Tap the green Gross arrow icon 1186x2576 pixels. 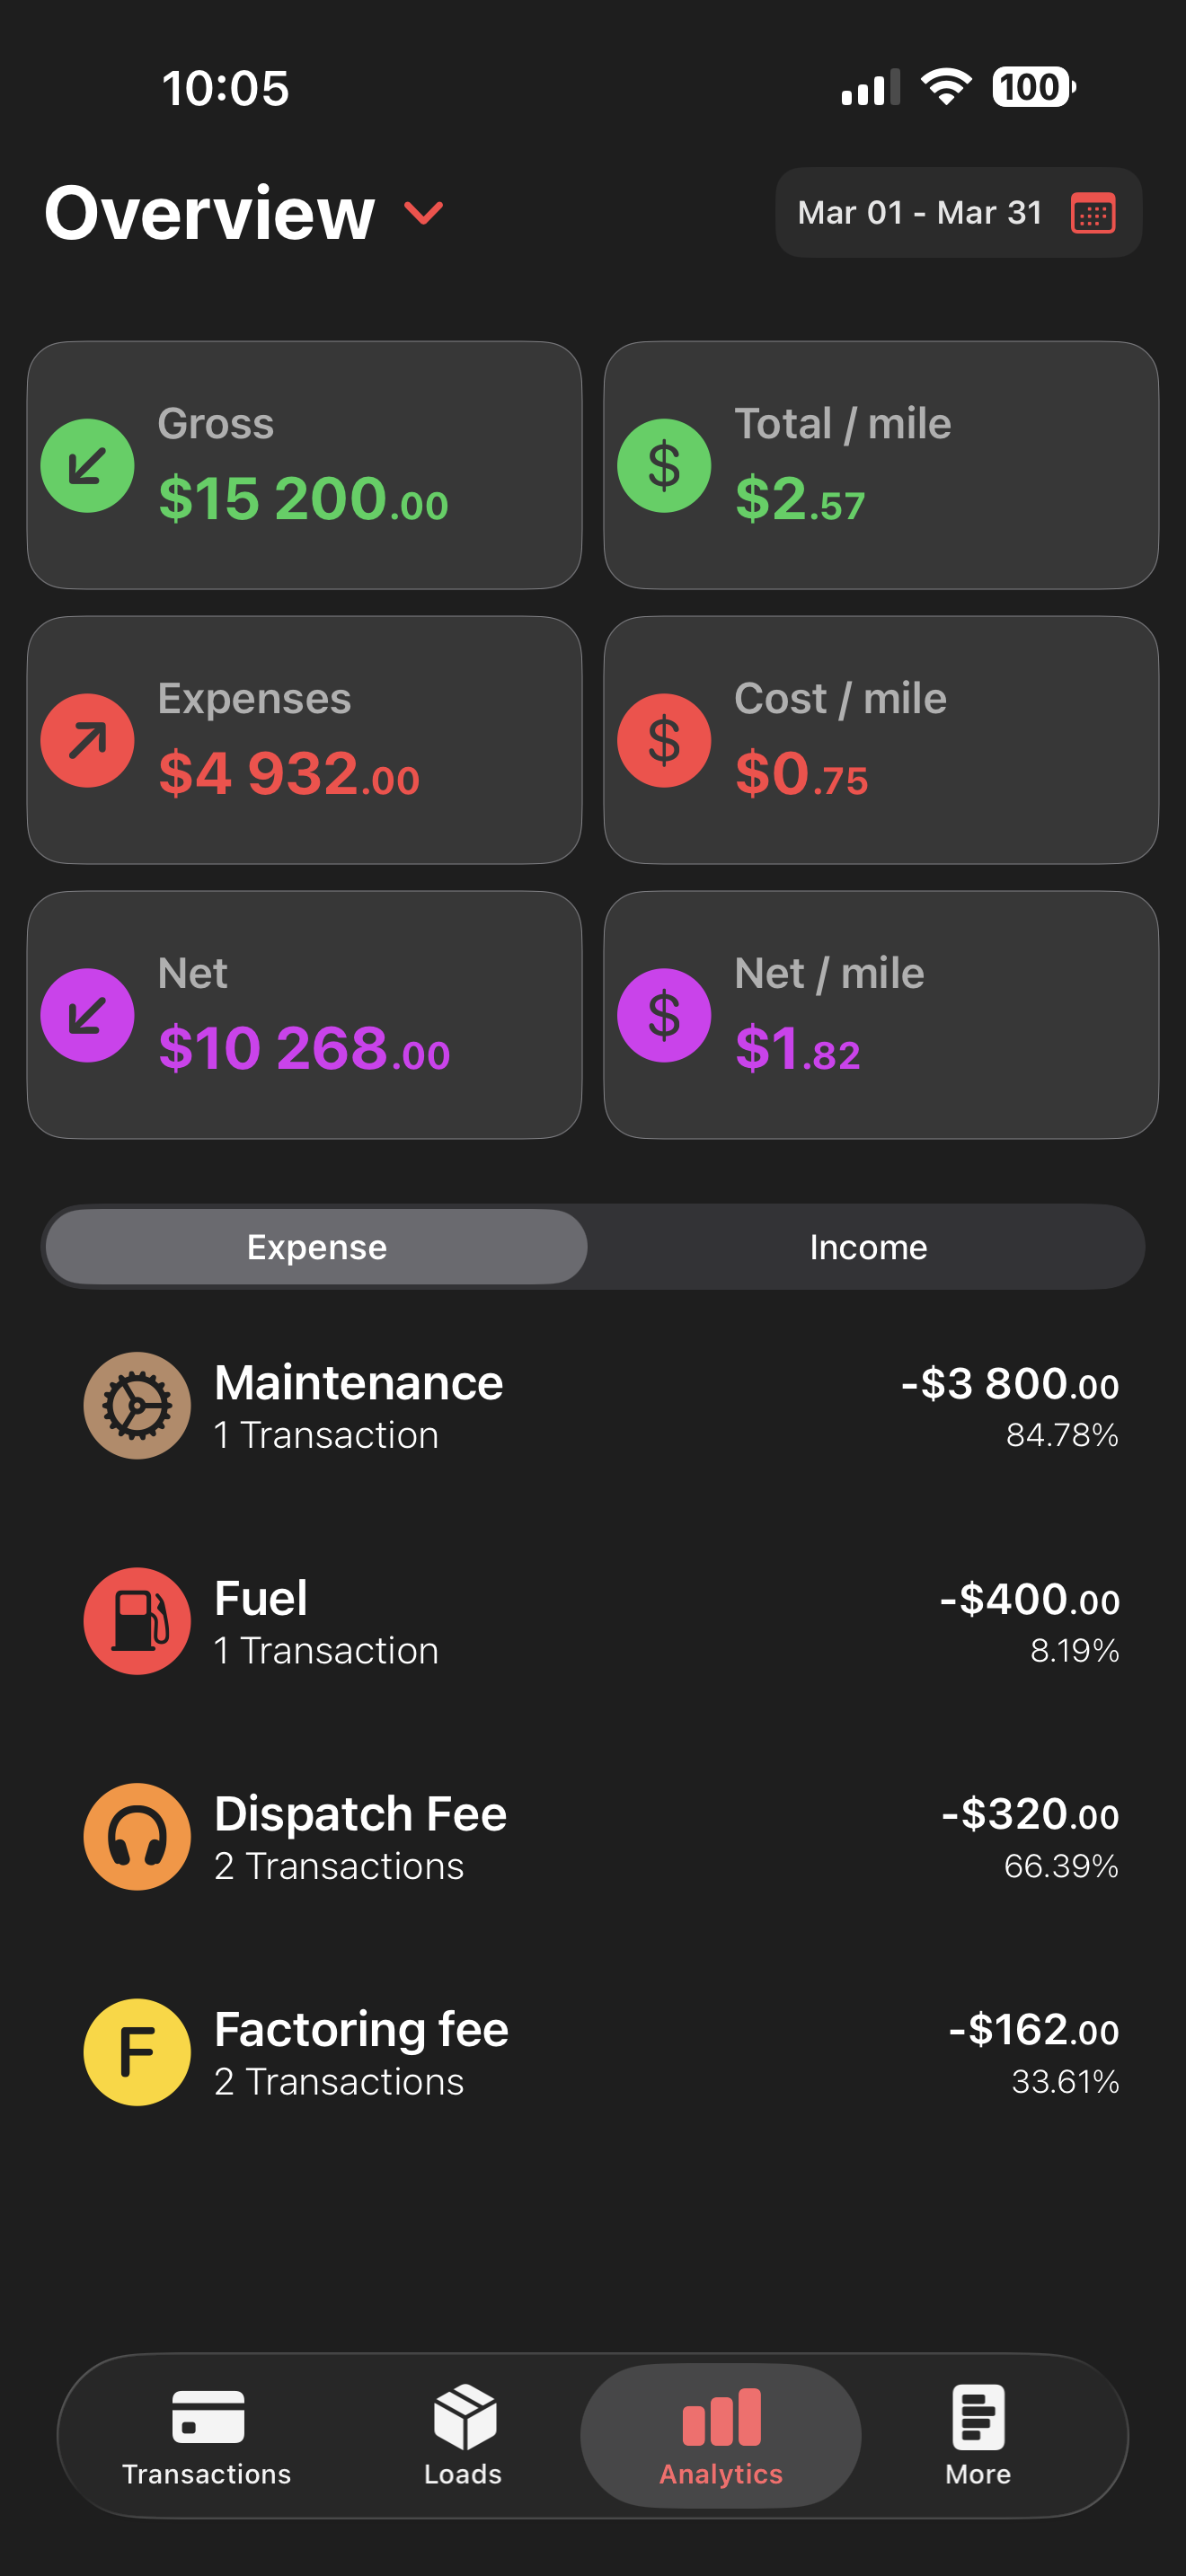pyautogui.click(x=87, y=466)
